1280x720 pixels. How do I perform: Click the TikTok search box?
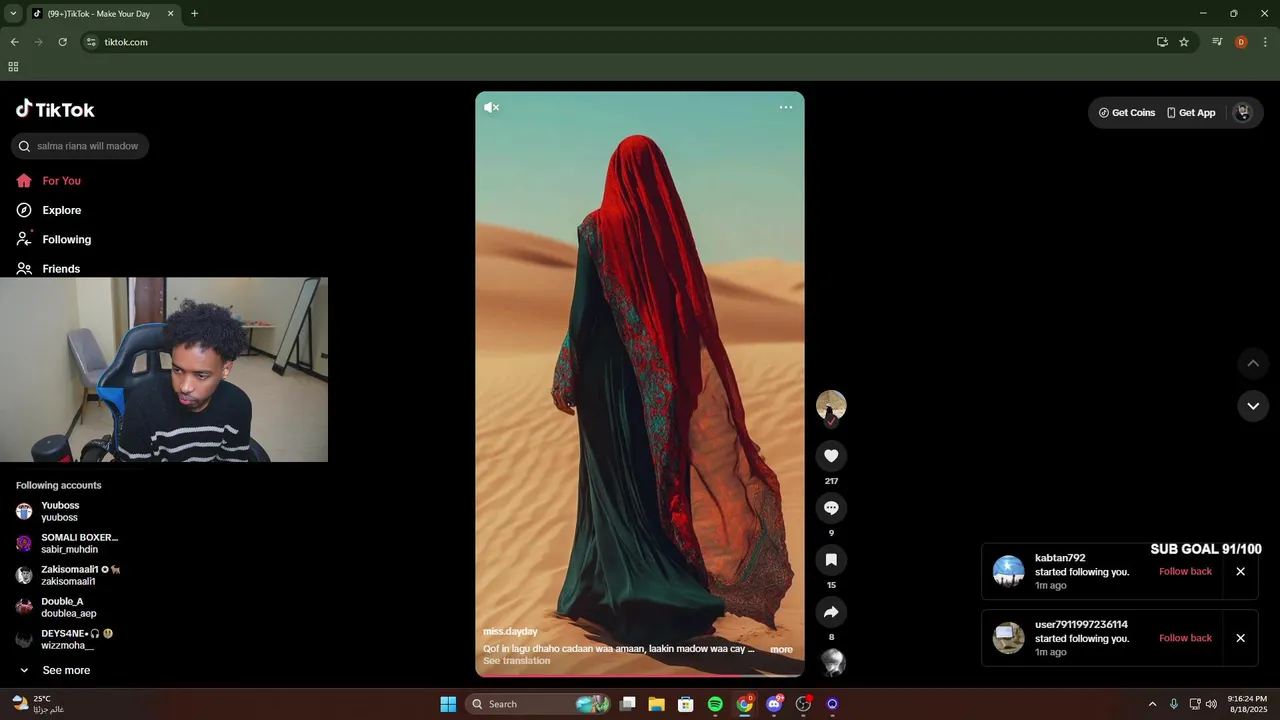[x=80, y=146]
